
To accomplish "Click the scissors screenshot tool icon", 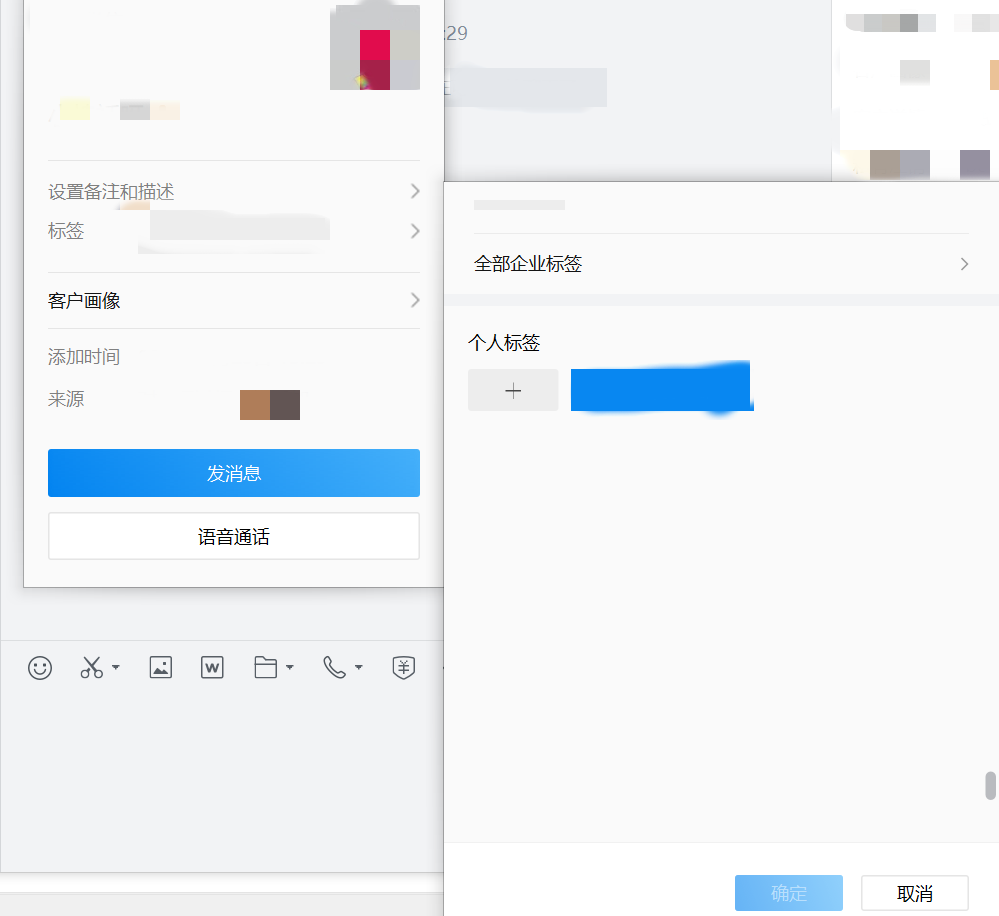I will pyautogui.click(x=92, y=667).
